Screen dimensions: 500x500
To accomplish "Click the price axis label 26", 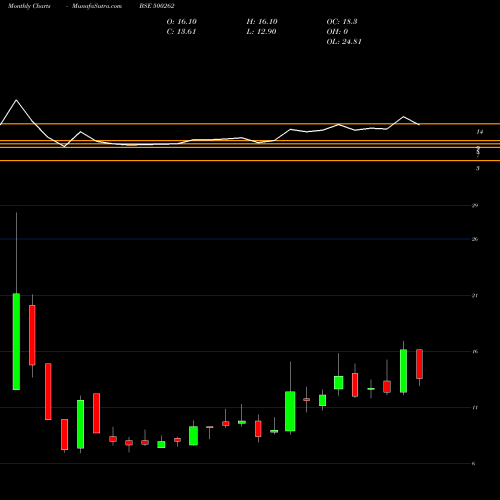I will [x=475, y=239].
